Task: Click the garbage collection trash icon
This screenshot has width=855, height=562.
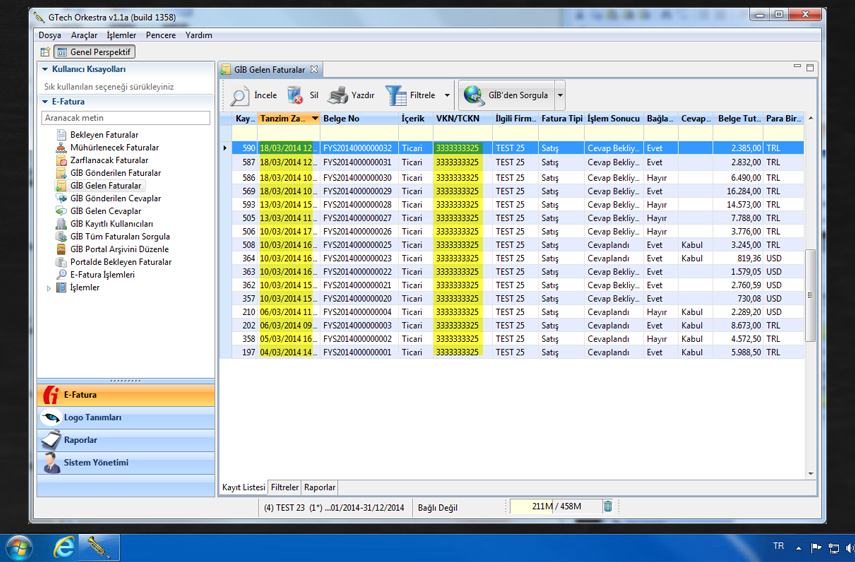Action: pos(607,506)
